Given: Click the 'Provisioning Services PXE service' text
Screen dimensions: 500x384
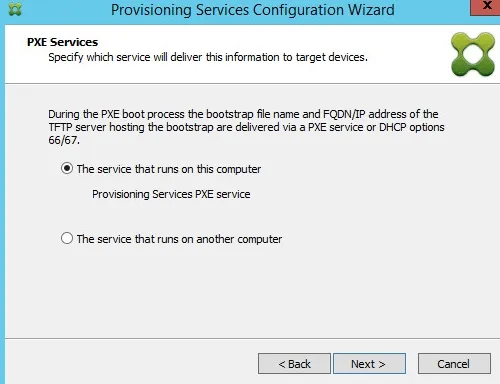Looking at the screenshot, I should point(171,194).
